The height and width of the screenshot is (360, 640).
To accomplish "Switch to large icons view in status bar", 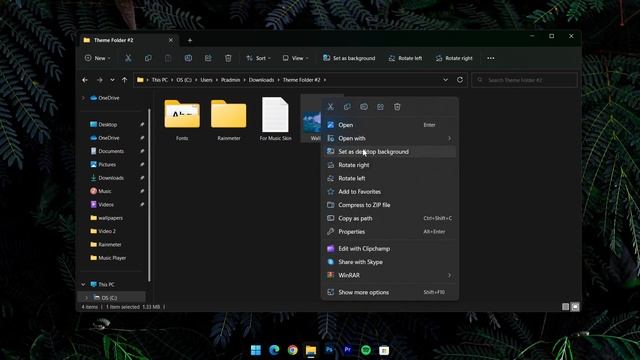I will click(575, 307).
